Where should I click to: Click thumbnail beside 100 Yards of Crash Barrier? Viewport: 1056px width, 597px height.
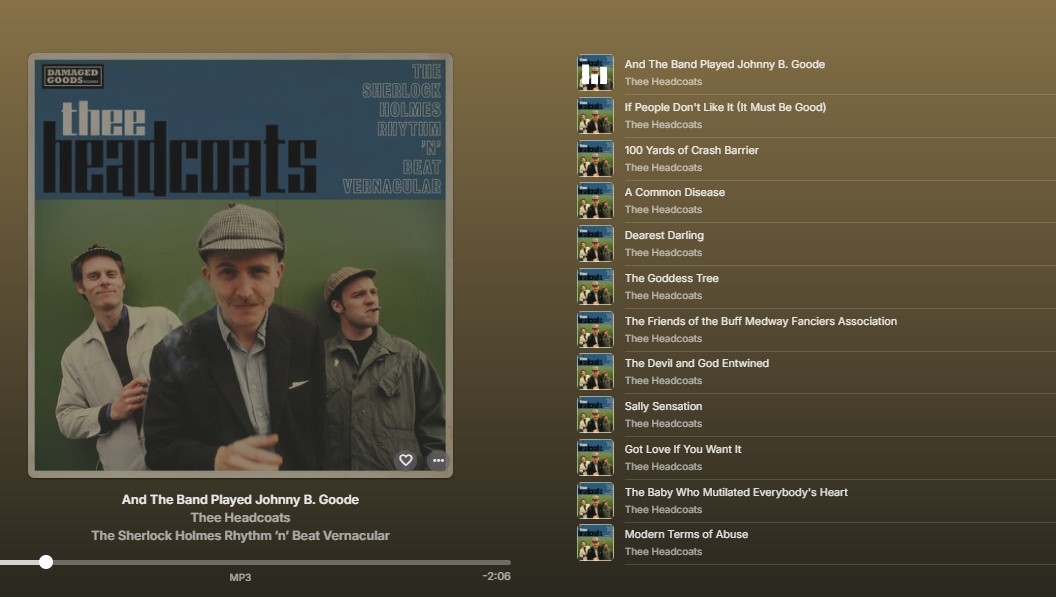595,158
